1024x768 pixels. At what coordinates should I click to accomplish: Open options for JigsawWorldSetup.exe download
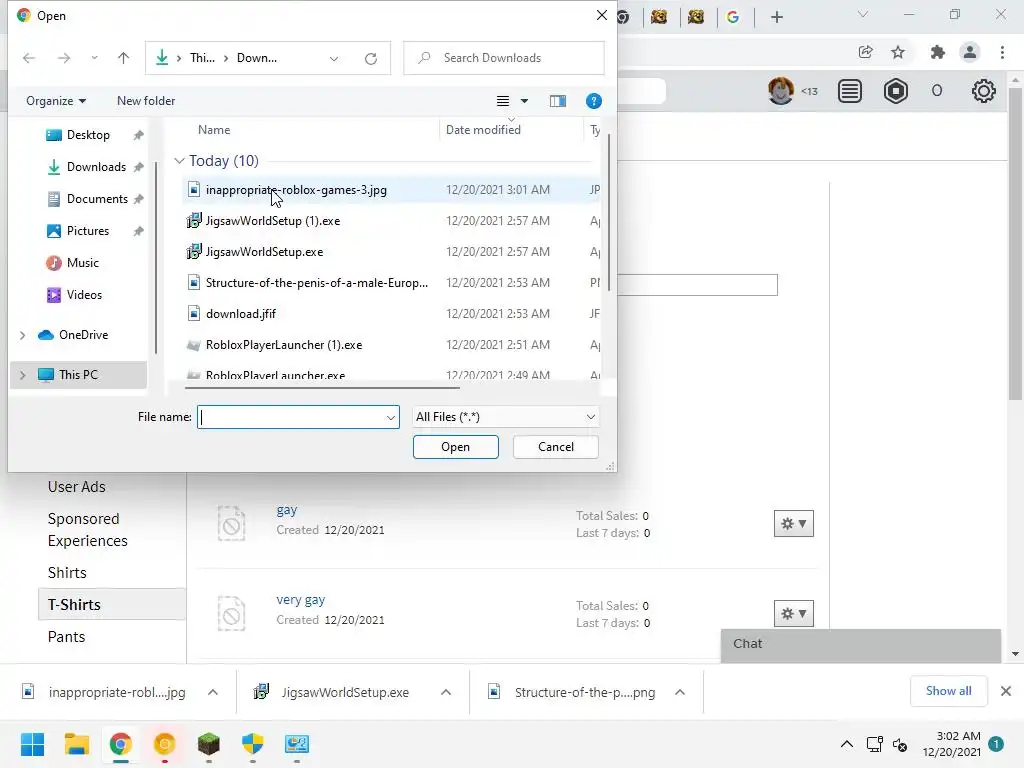tap(445, 692)
